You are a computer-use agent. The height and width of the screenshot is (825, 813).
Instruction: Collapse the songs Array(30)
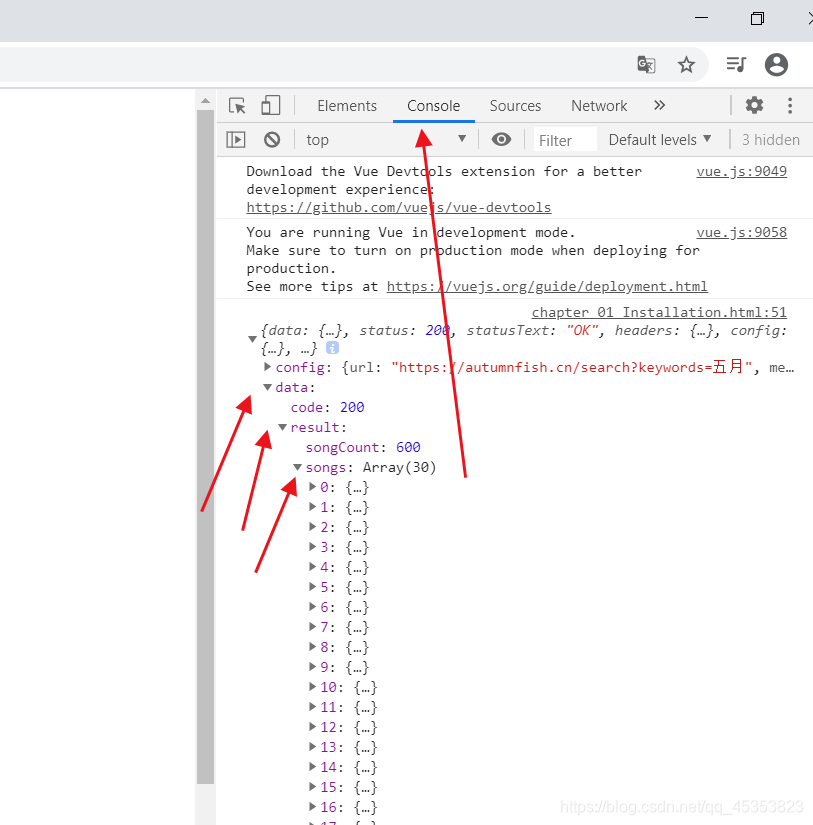click(x=297, y=467)
